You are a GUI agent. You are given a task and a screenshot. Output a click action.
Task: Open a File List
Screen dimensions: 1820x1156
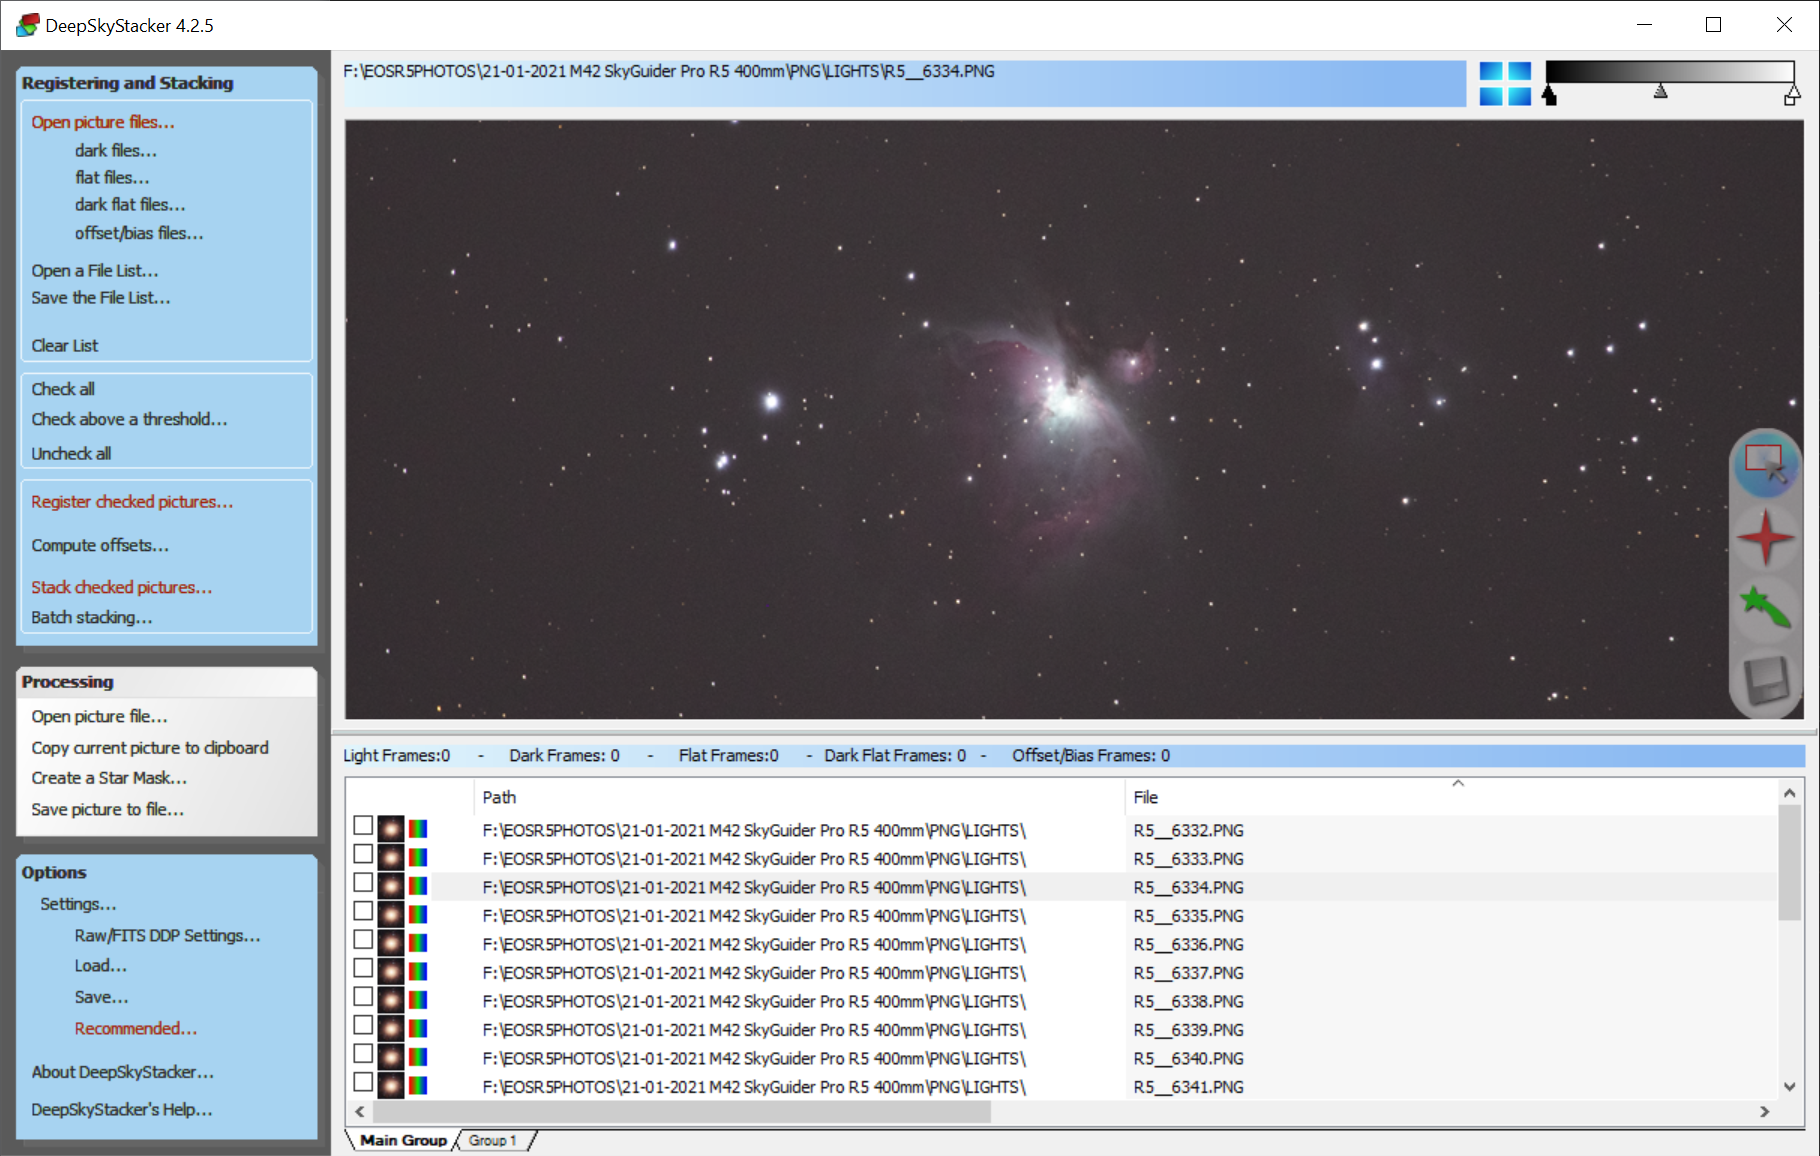pos(95,271)
